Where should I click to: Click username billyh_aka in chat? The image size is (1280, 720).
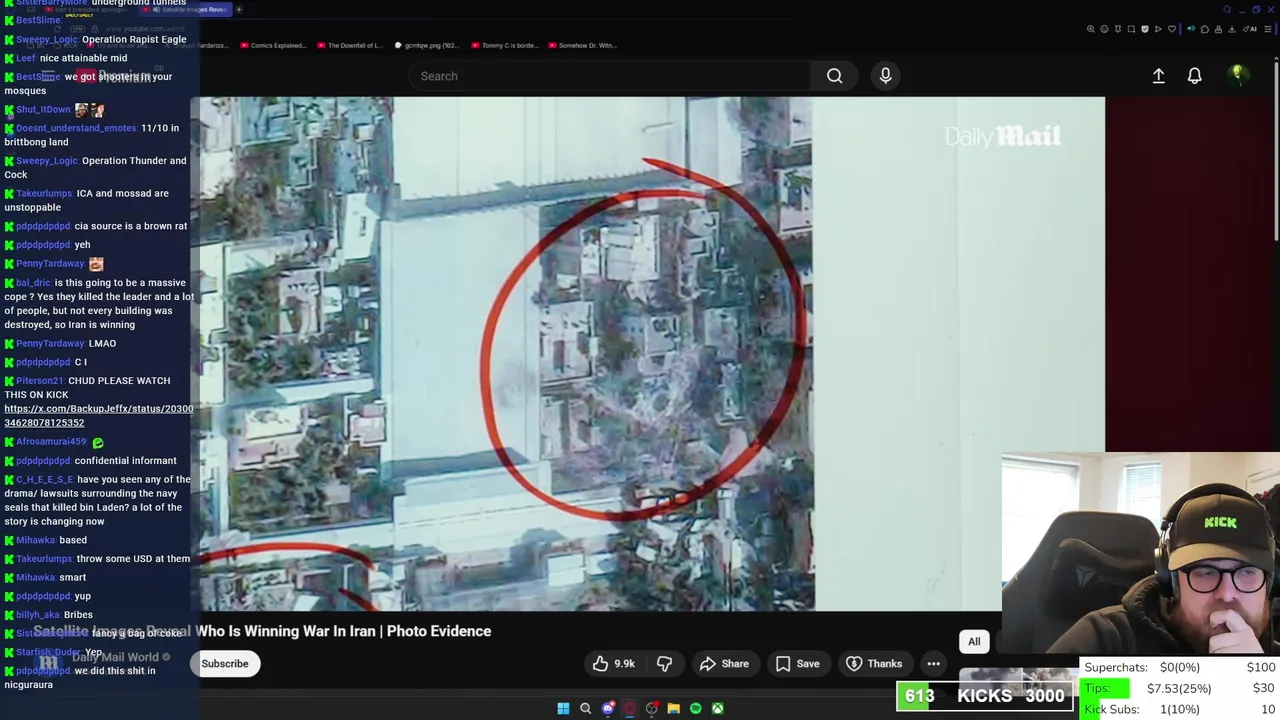pyautogui.click(x=38, y=615)
